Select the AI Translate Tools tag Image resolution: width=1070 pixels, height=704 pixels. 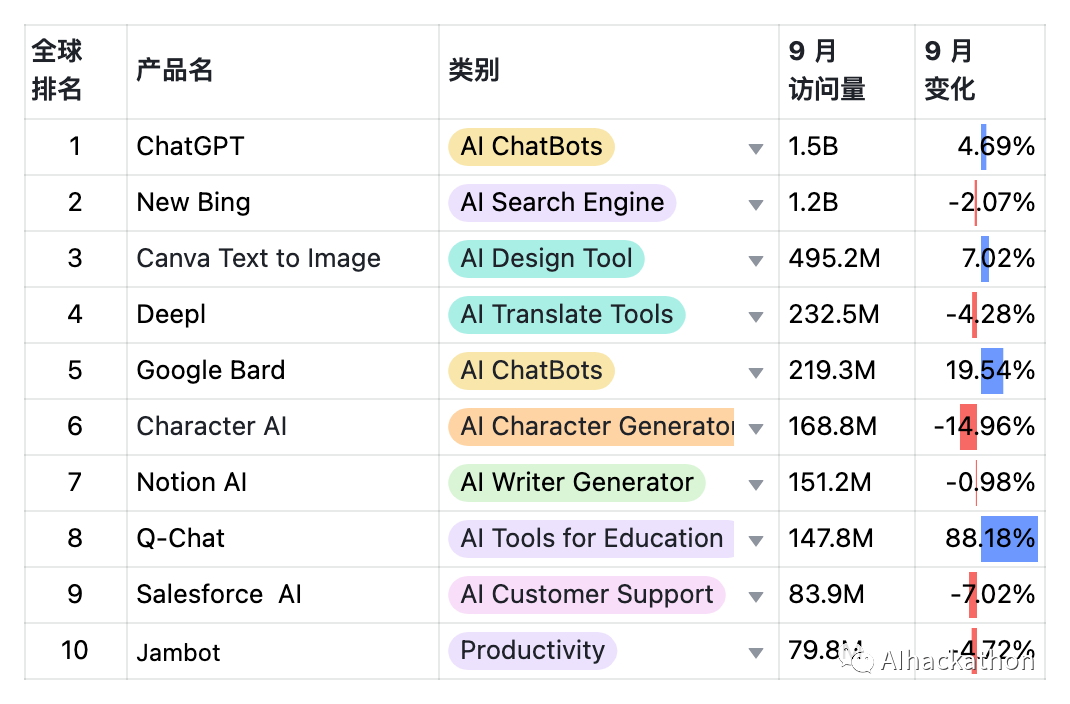(566, 315)
